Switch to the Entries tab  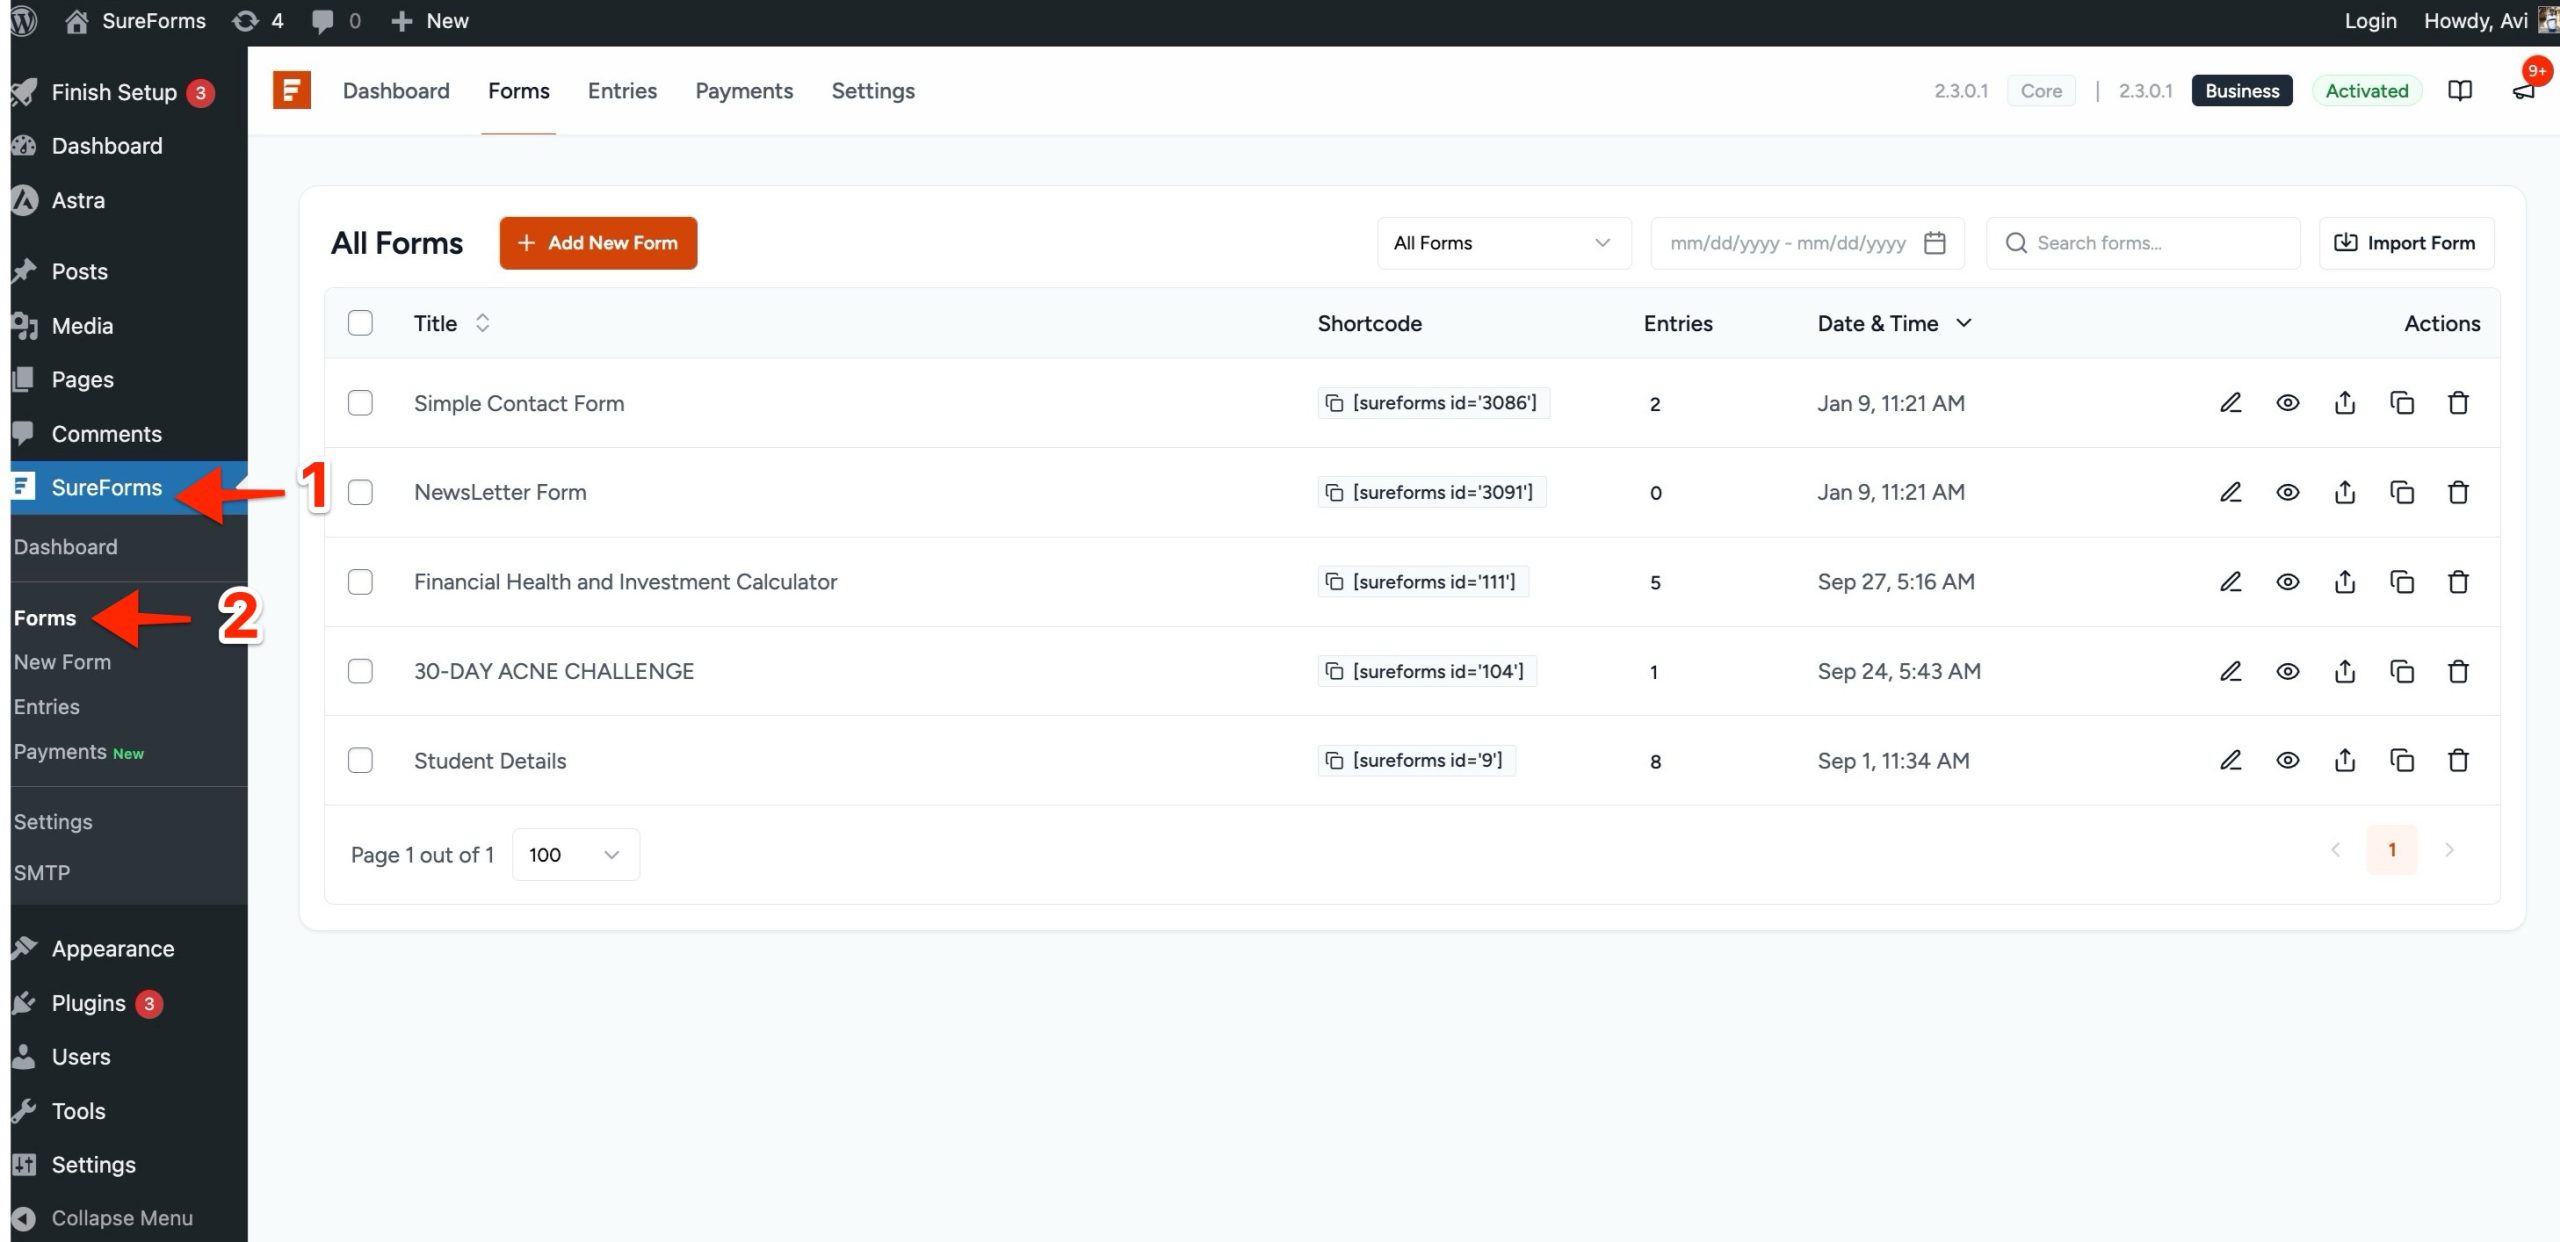622,91
